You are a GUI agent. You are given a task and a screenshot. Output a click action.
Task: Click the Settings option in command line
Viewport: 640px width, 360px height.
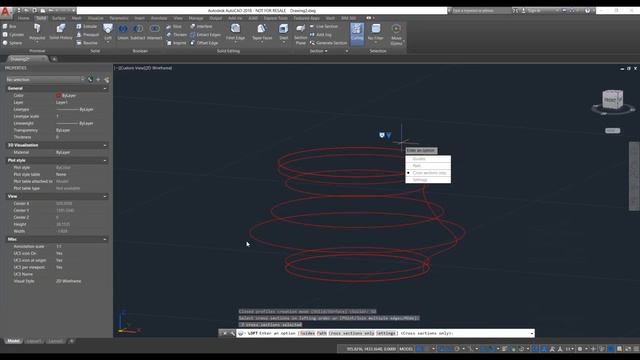coord(386,333)
